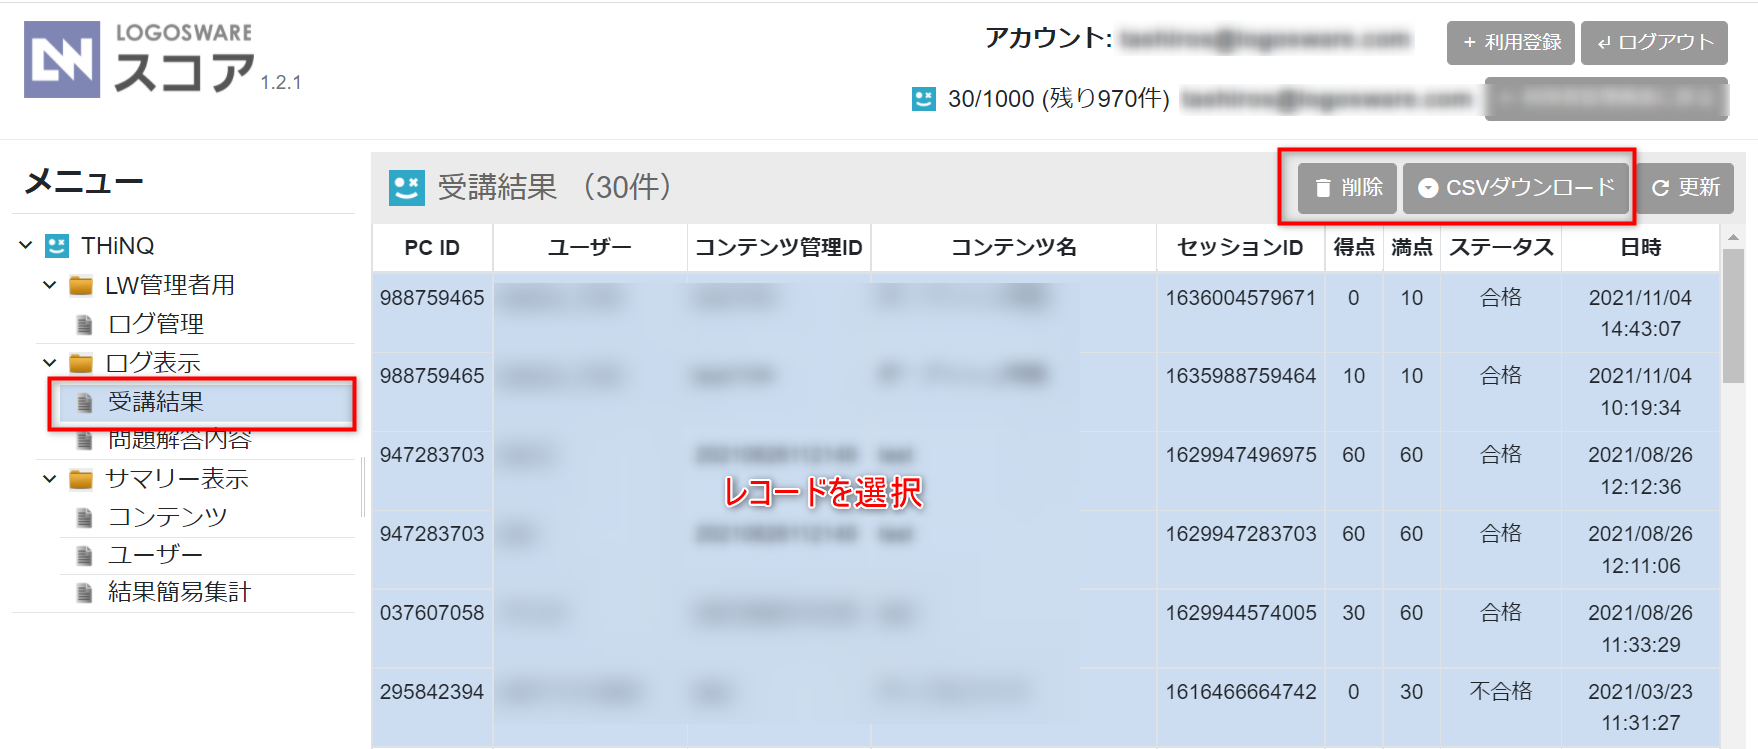
Task: Sort by ユーザー column header
Action: click(590, 248)
